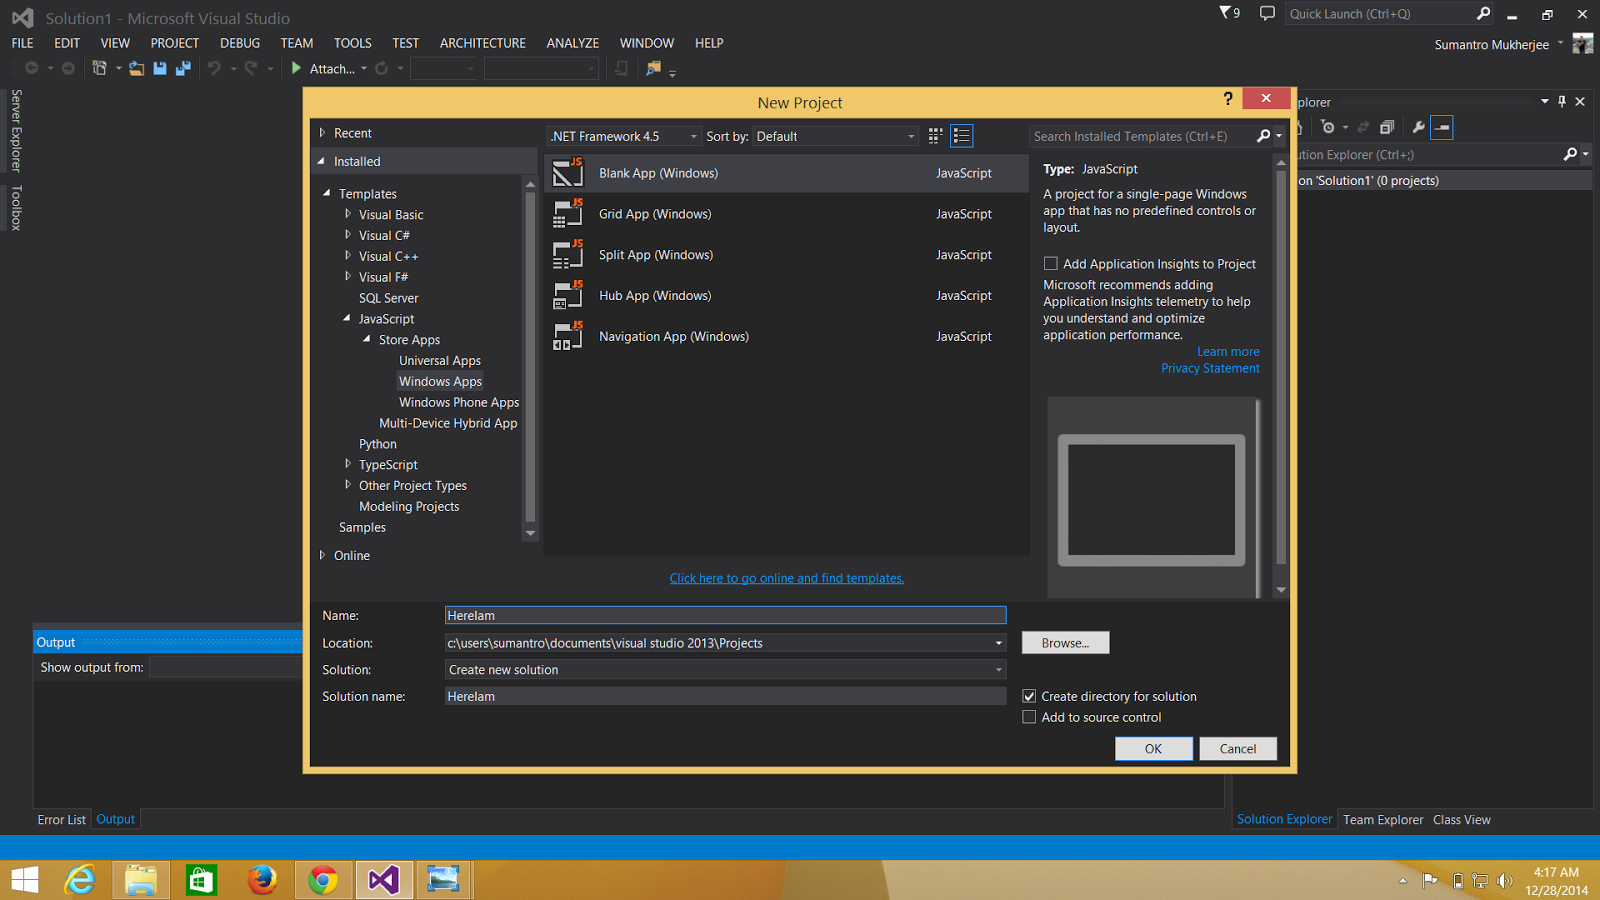Image resolution: width=1600 pixels, height=900 pixels.
Task: Switch template view to Small Icons
Action: pos(934,135)
